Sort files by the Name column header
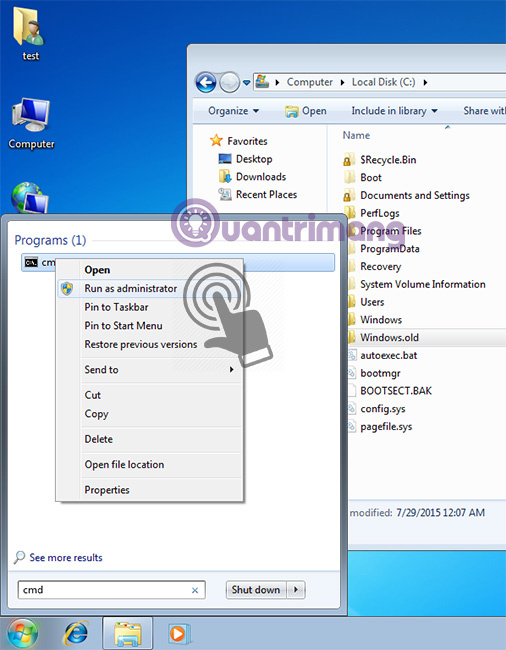 [x=356, y=135]
